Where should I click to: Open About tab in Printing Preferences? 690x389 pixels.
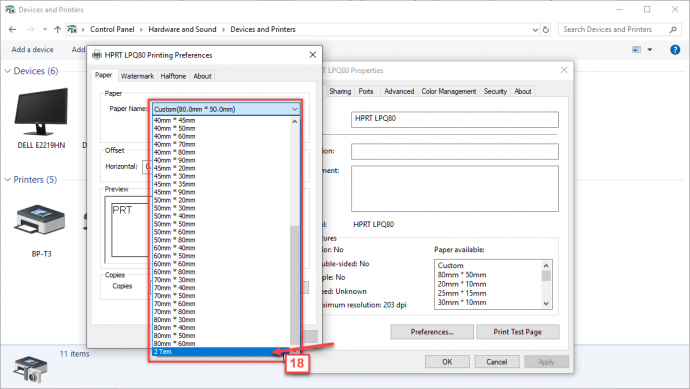point(202,76)
